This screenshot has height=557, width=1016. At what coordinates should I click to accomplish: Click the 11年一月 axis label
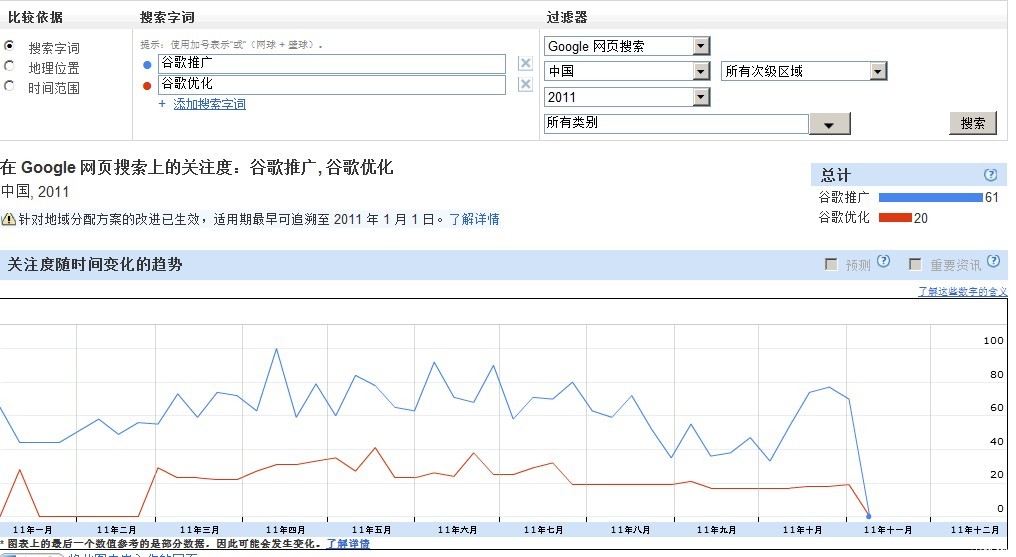32,530
